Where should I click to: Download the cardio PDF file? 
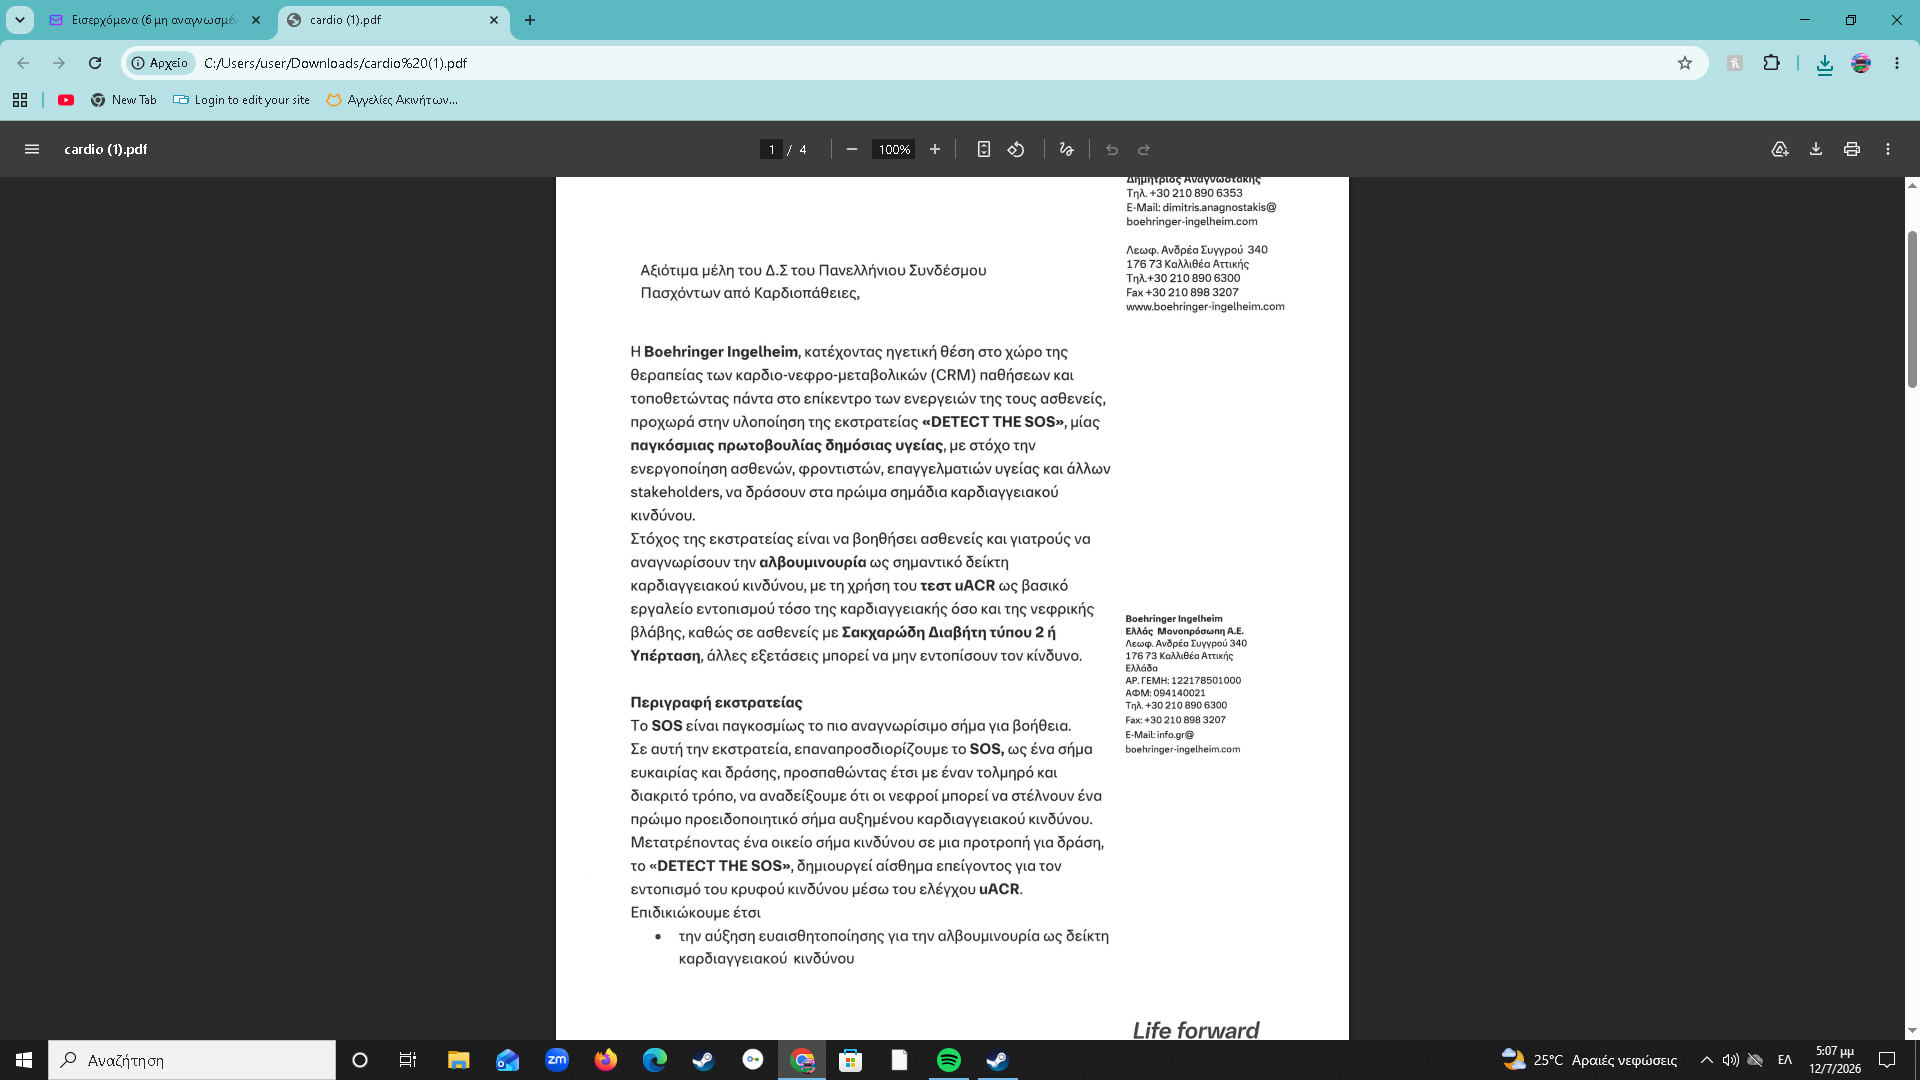tap(1816, 149)
